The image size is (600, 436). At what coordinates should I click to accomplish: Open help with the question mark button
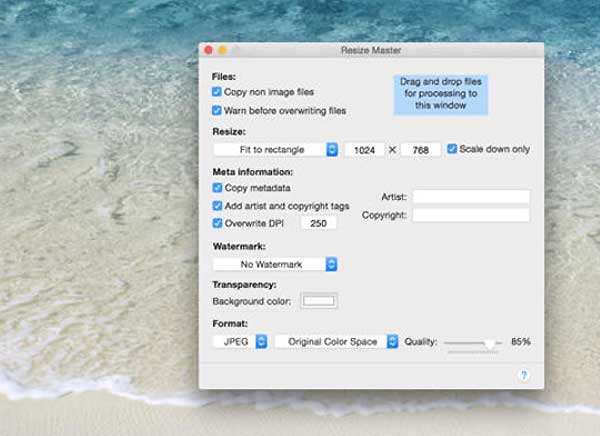click(524, 375)
